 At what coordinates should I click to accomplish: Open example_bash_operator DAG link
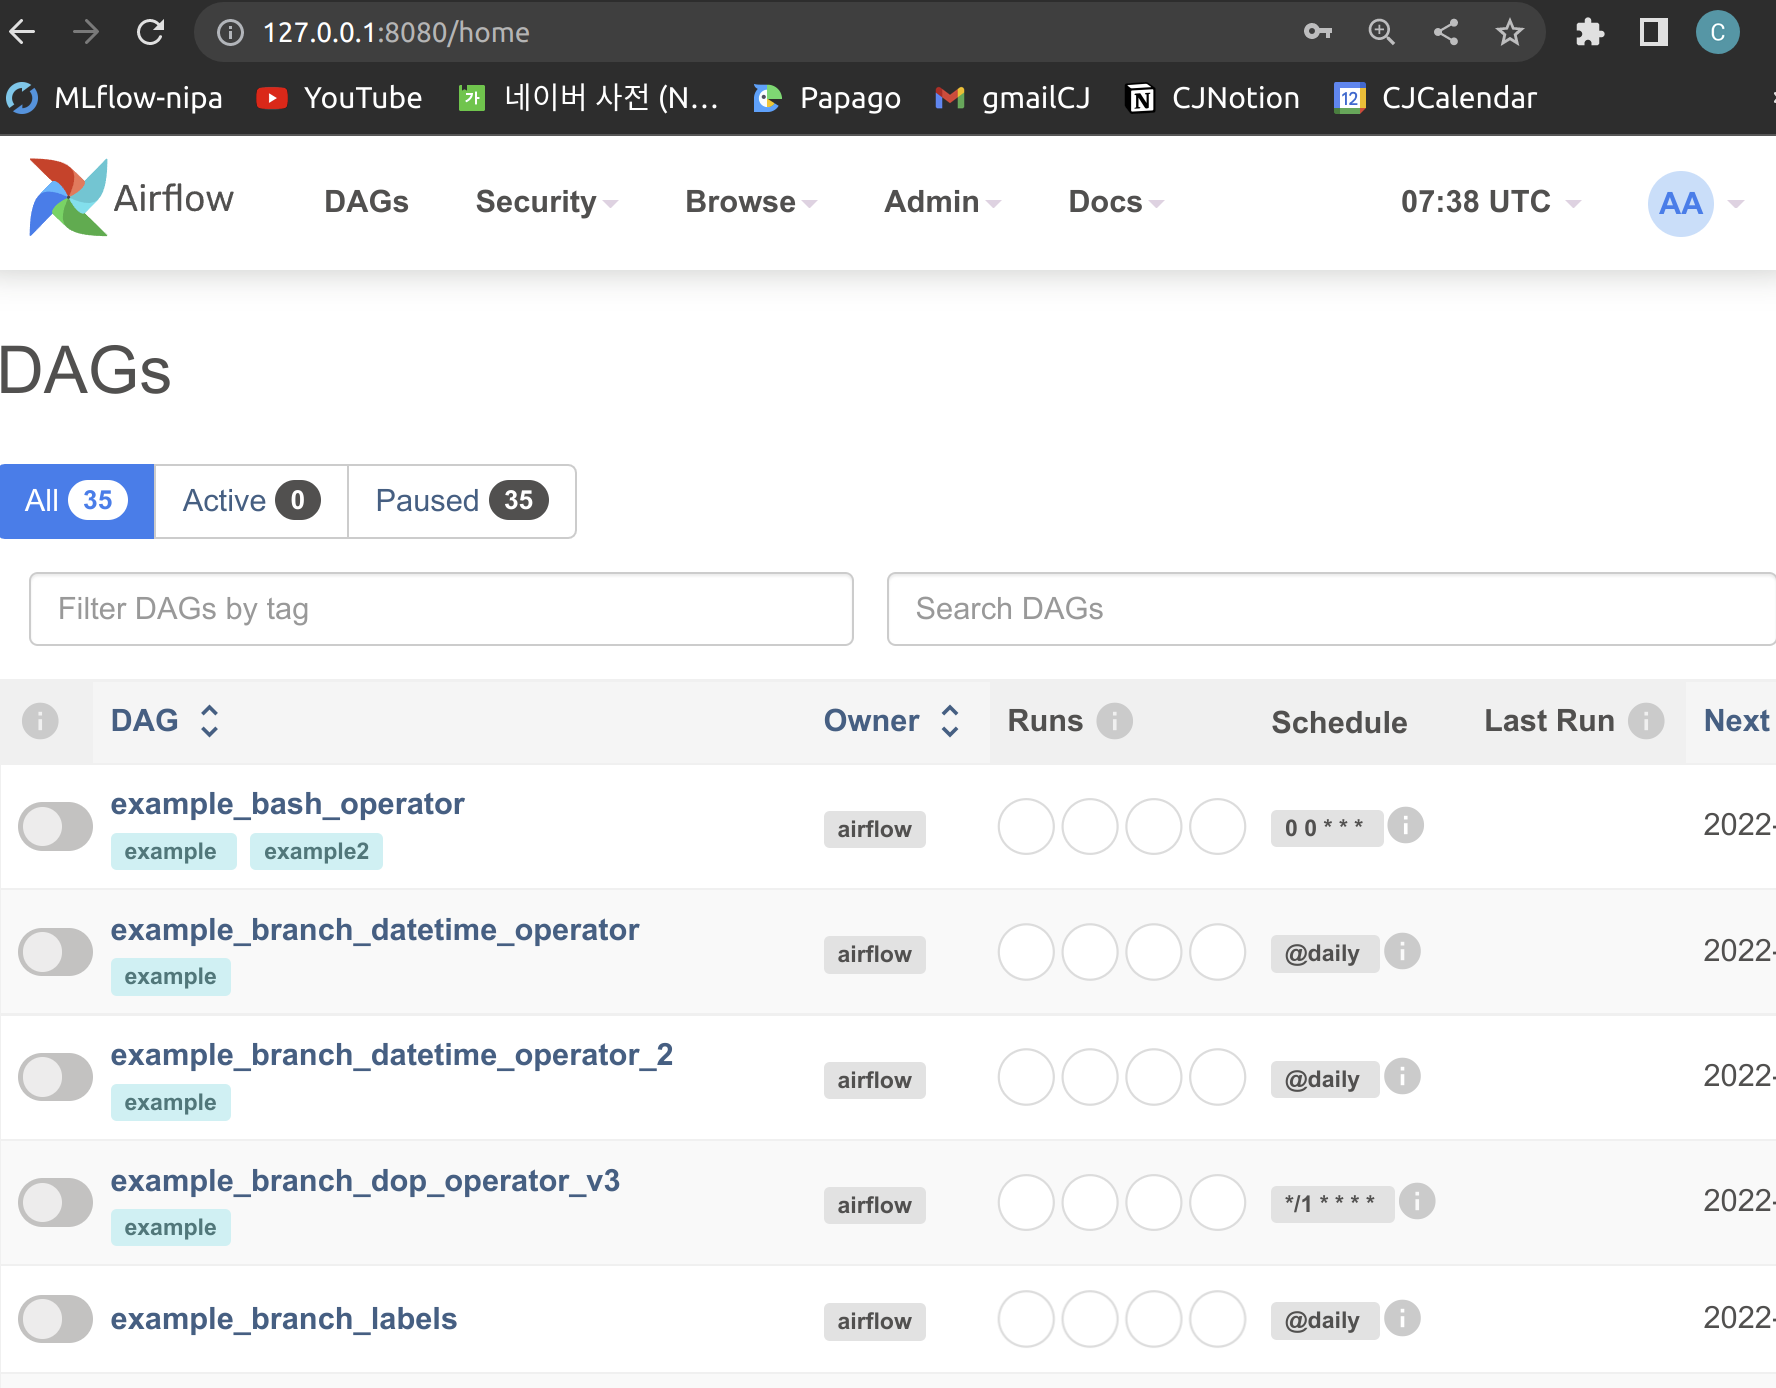point(287,804)
